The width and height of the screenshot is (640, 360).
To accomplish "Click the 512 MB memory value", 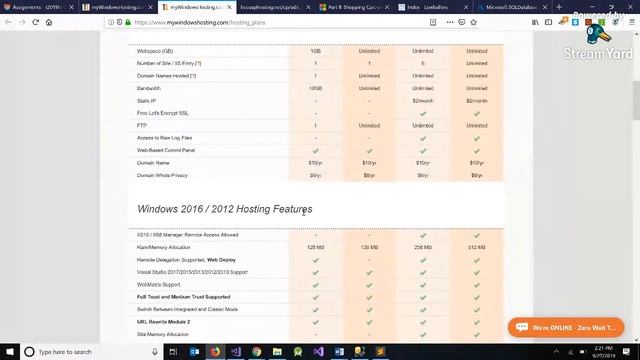I will [477, 247].
